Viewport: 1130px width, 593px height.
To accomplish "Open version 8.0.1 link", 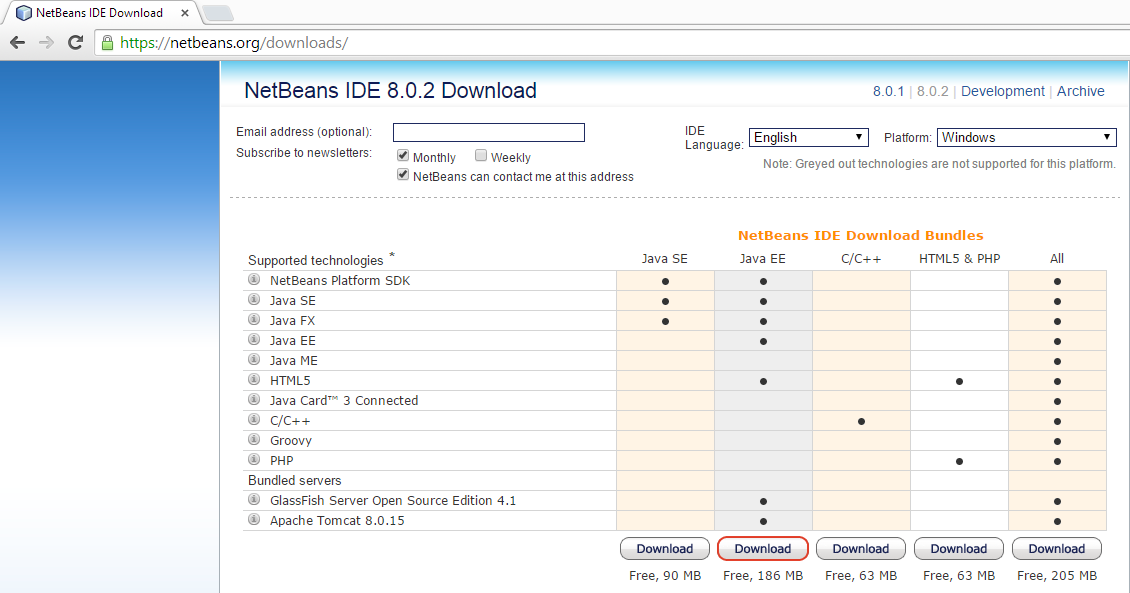I will tap(888, 92).
